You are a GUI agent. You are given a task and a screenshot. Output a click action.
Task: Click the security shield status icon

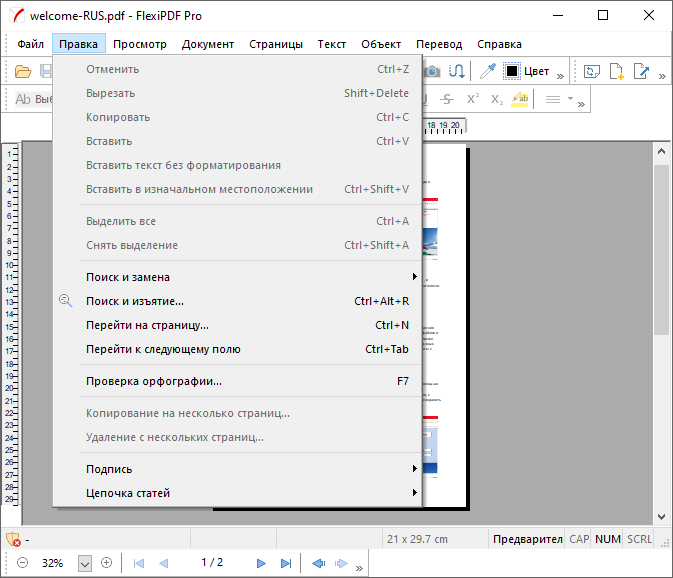click(13, 539)
